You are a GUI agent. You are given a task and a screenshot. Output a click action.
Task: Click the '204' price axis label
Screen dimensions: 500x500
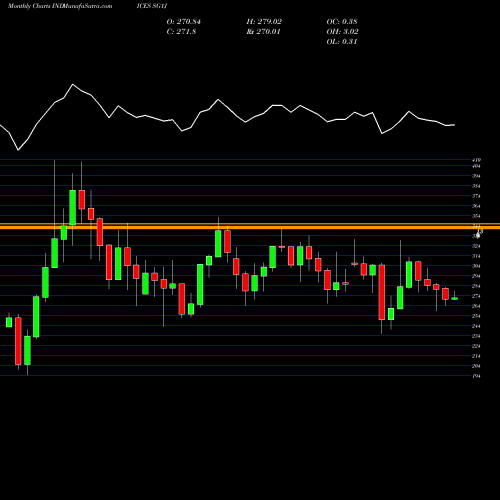tap(476, 366)
